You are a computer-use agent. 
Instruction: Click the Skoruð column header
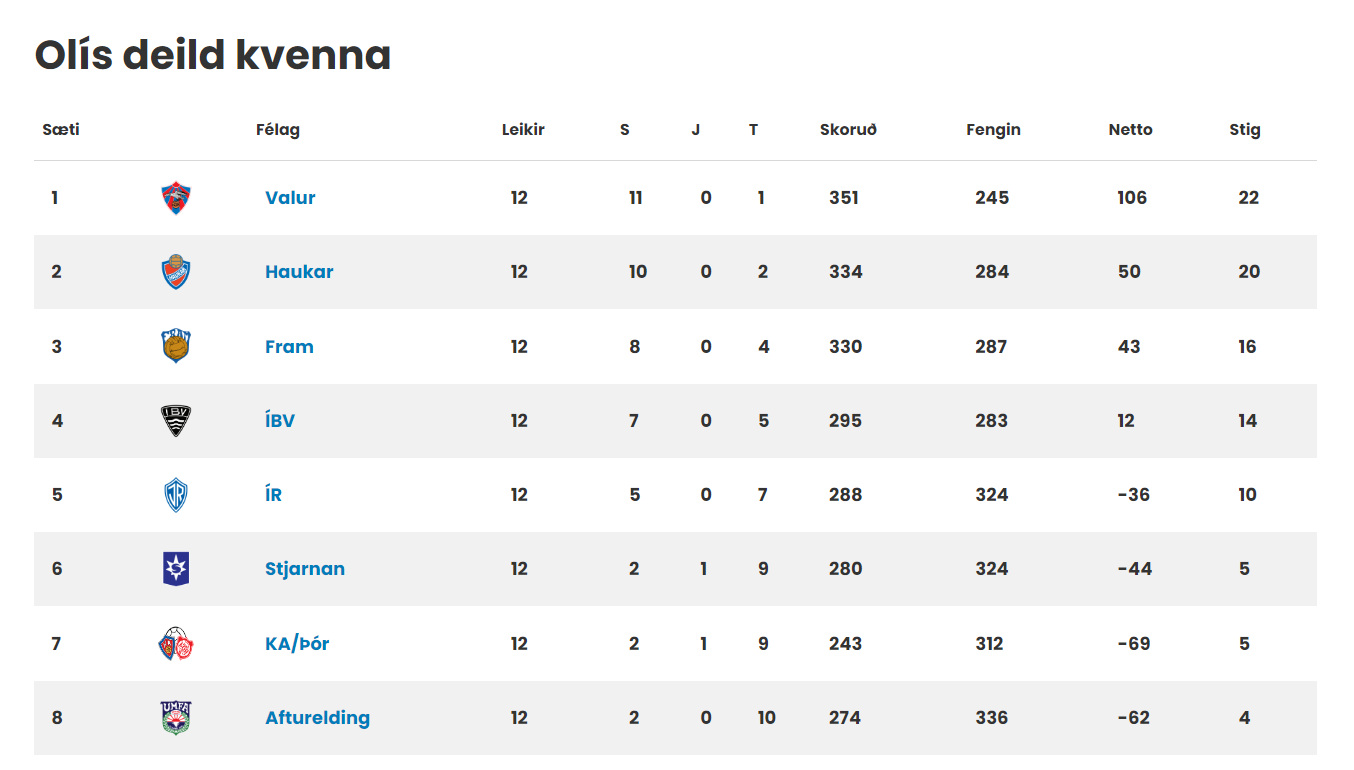[x=848, y=130]
